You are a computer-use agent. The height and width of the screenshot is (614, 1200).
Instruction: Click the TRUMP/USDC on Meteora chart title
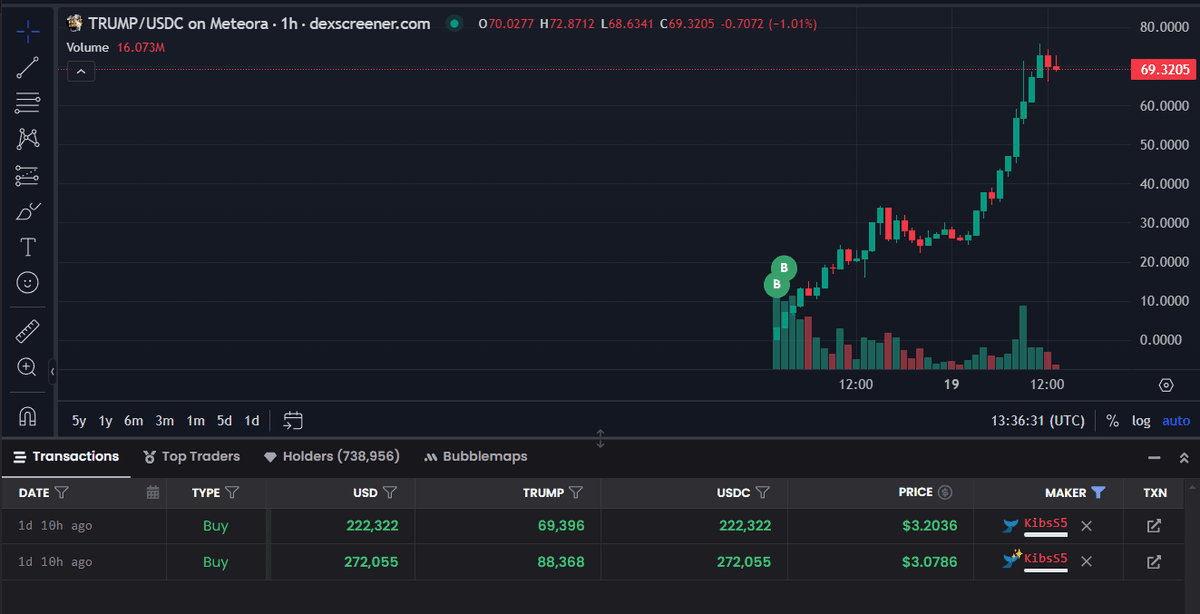[259, 23]
